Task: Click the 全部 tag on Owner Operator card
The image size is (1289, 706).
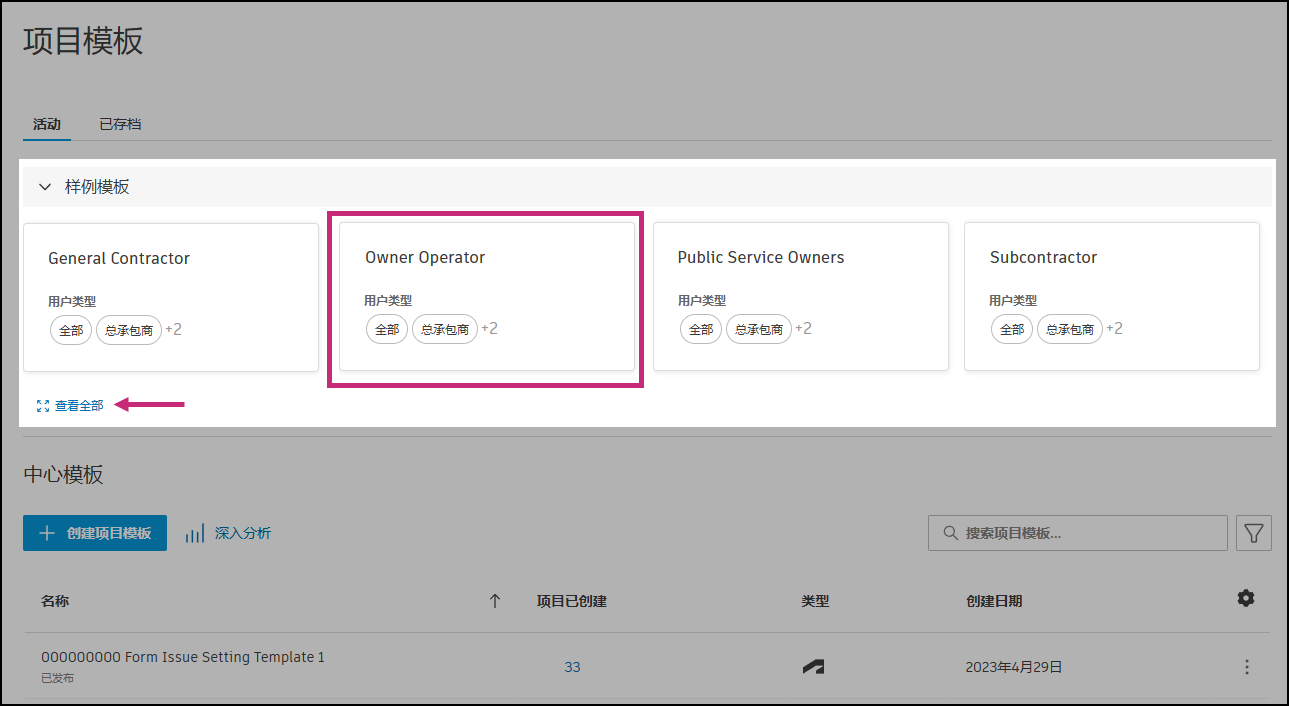Action: tap(387, 329)
